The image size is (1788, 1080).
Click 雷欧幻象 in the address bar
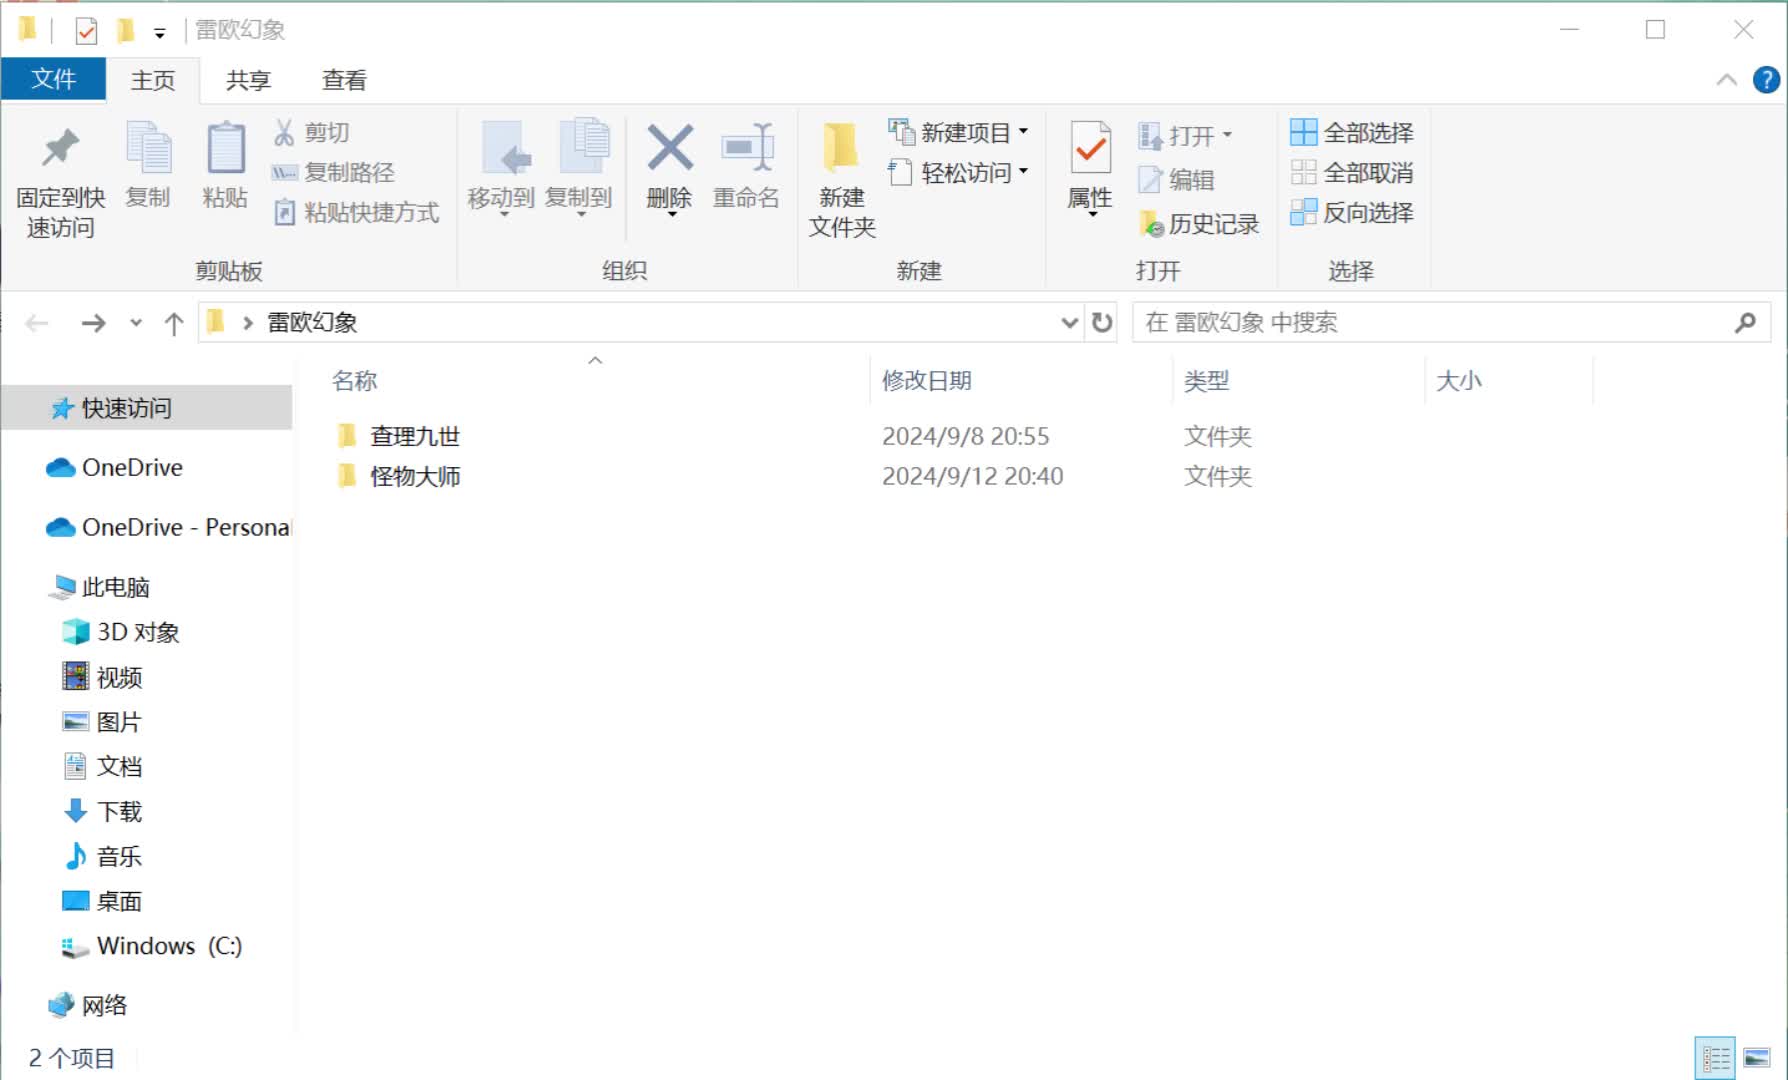[x=312, y=322]
